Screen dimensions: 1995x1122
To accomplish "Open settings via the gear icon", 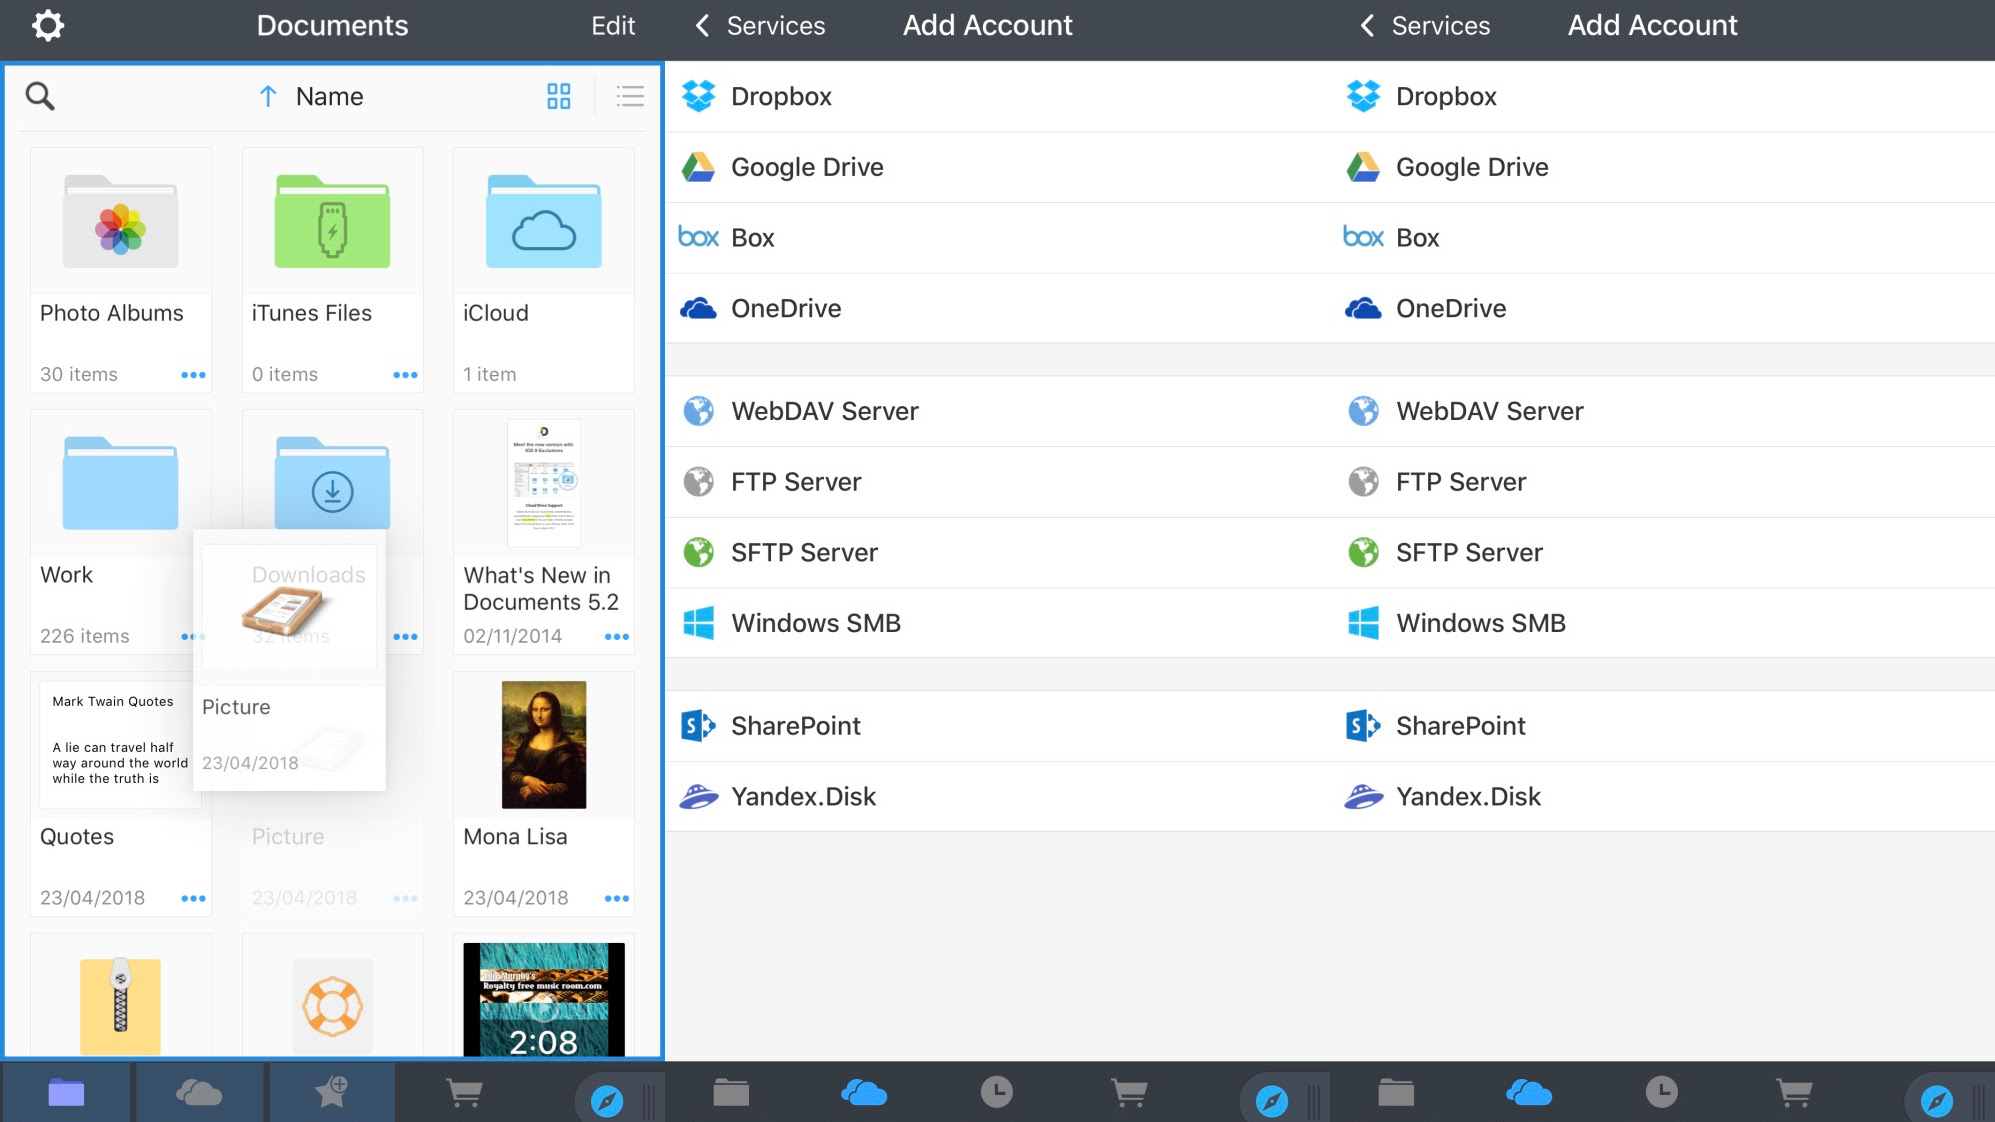I will [47, 25].
